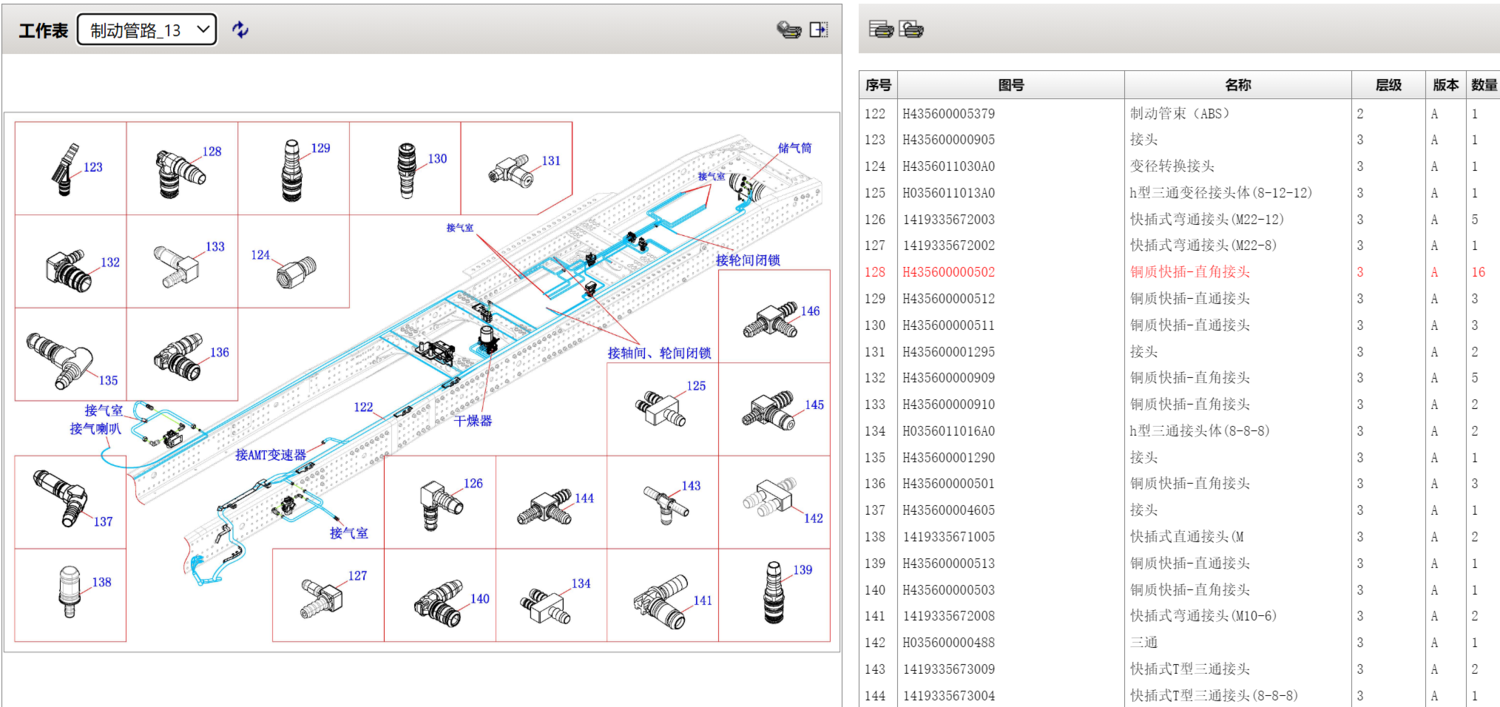Click the 图号 column header
1500x707 pixels.
point(1011,86)
